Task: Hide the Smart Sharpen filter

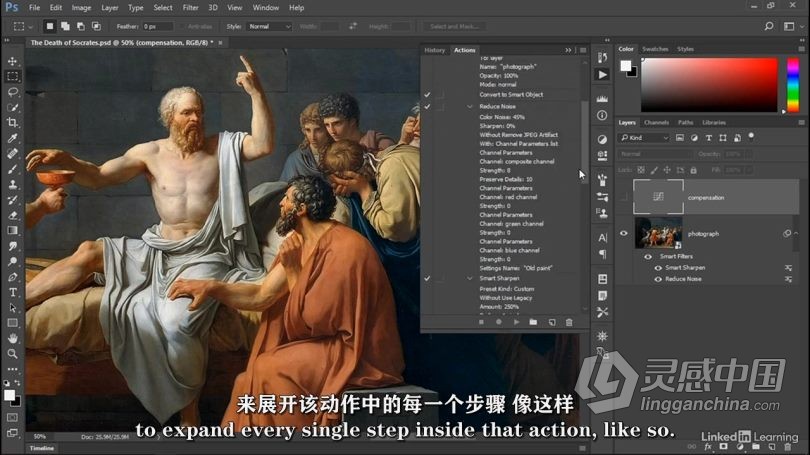Action: pyautogui.click(x=658, y=268)
